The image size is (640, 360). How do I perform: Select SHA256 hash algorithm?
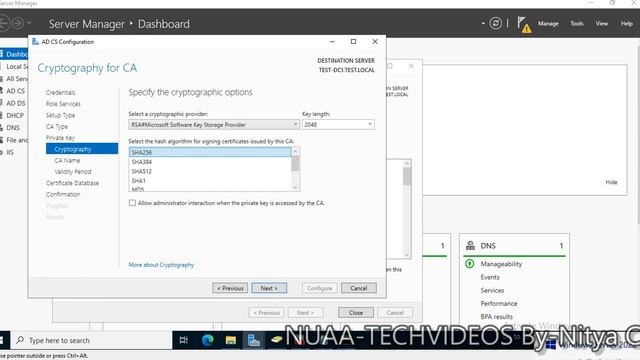[210, 152]
